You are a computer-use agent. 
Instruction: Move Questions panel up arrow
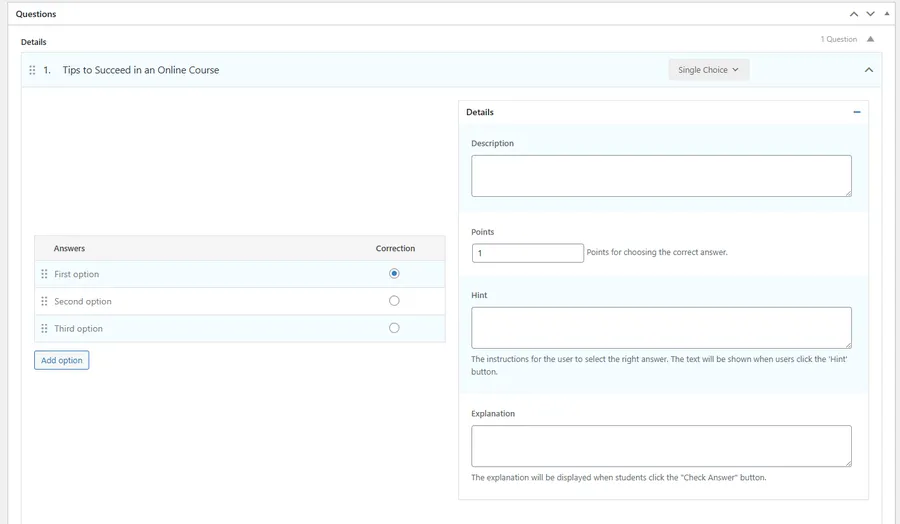pyautogui.click(x=854, y=14)
